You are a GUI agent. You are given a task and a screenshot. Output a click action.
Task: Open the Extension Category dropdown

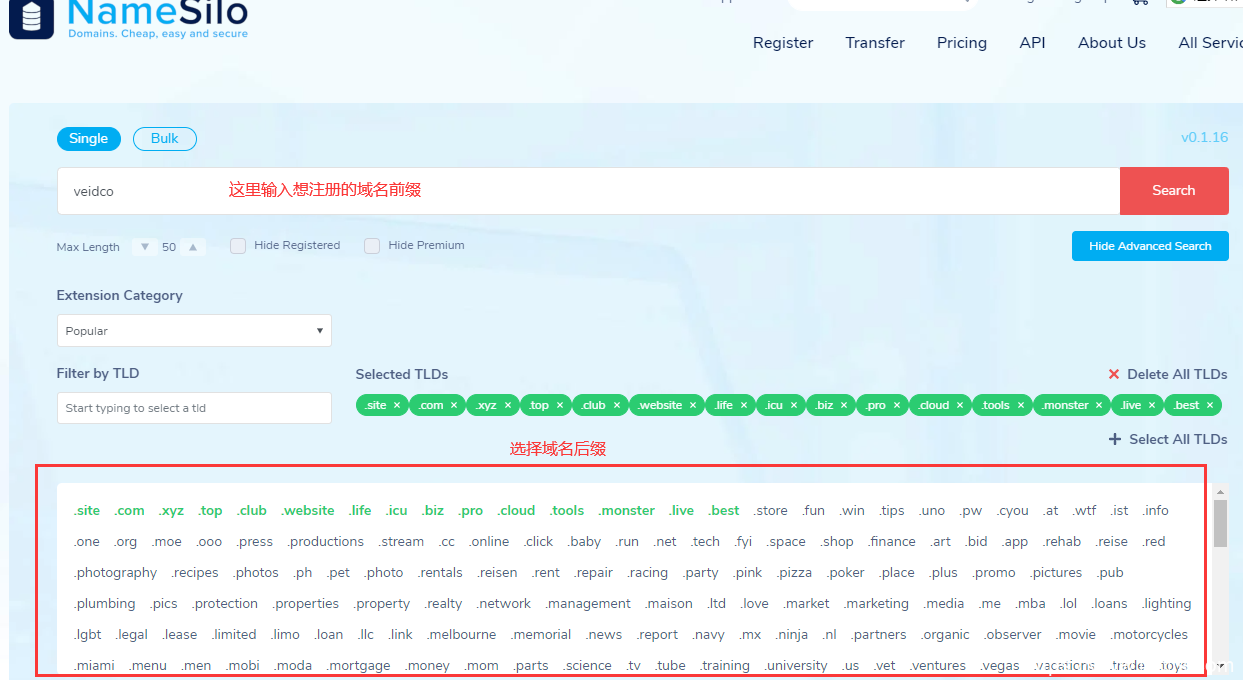tap(194, 331)
